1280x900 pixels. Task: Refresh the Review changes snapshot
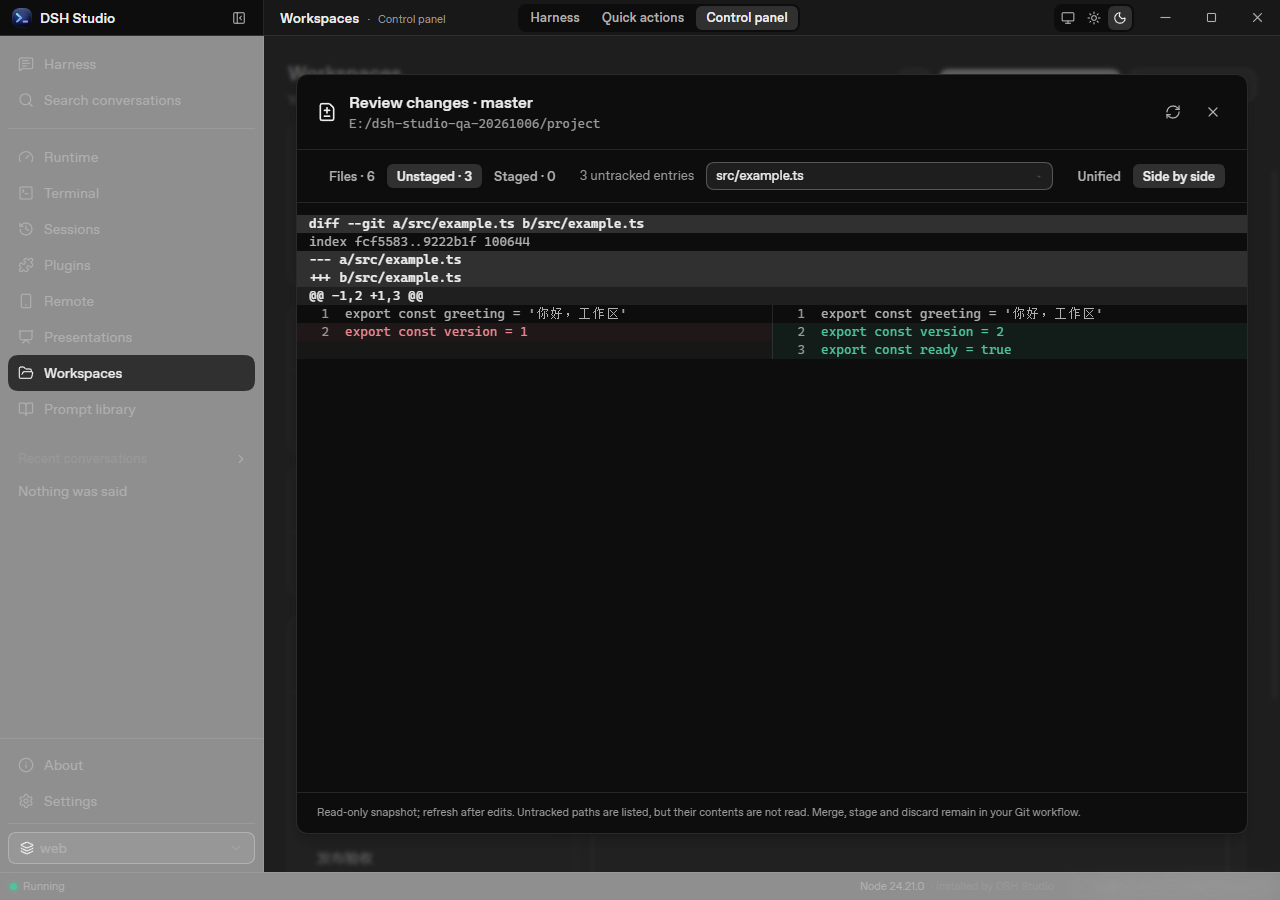point(1173,112)
